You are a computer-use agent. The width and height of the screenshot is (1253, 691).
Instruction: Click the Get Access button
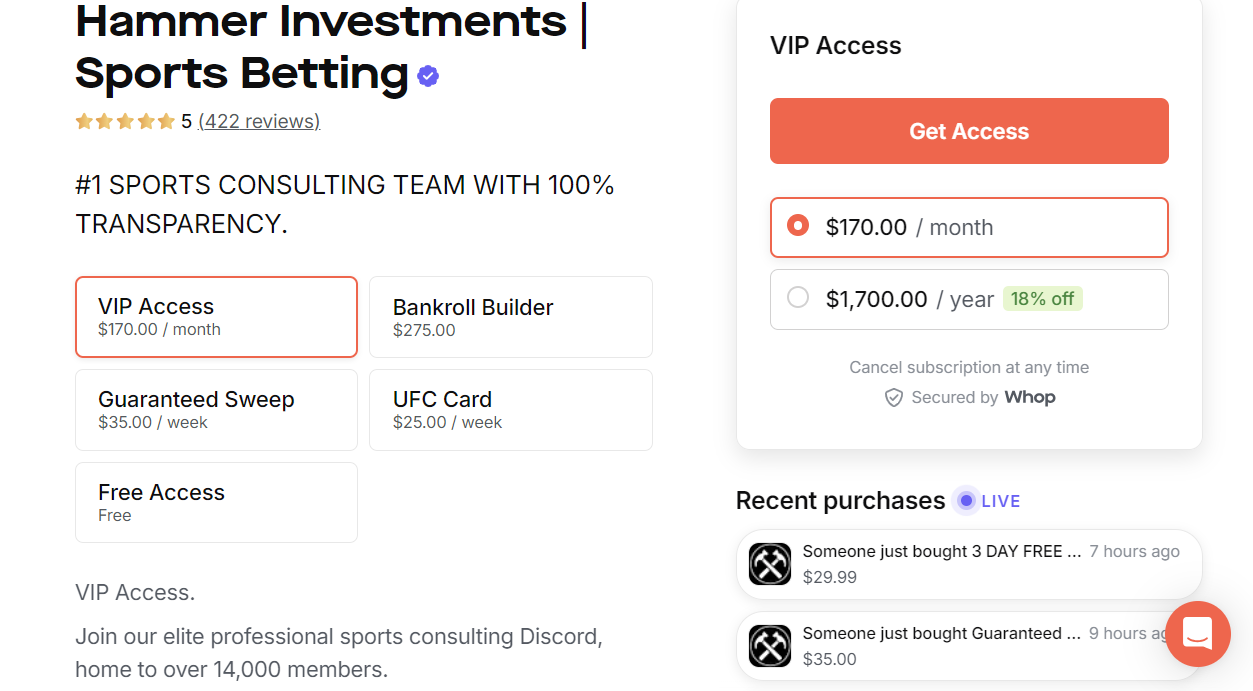(968, 131)
